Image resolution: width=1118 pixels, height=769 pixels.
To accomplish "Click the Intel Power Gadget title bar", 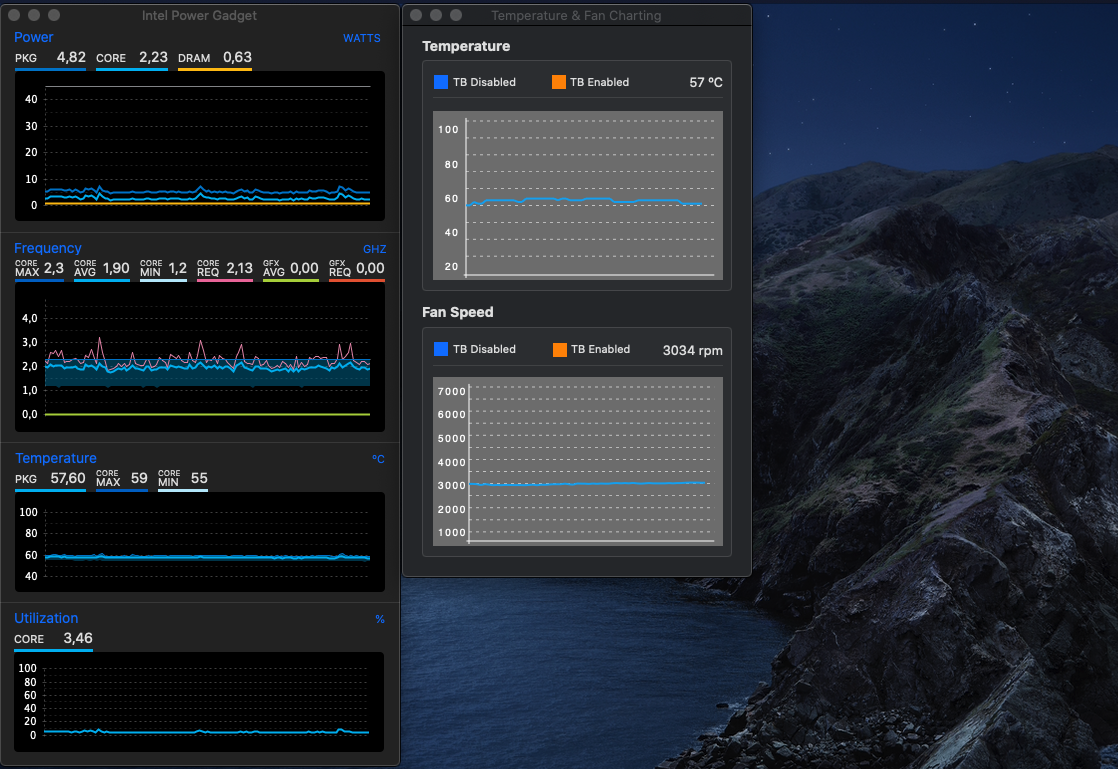I will point(199,15).
